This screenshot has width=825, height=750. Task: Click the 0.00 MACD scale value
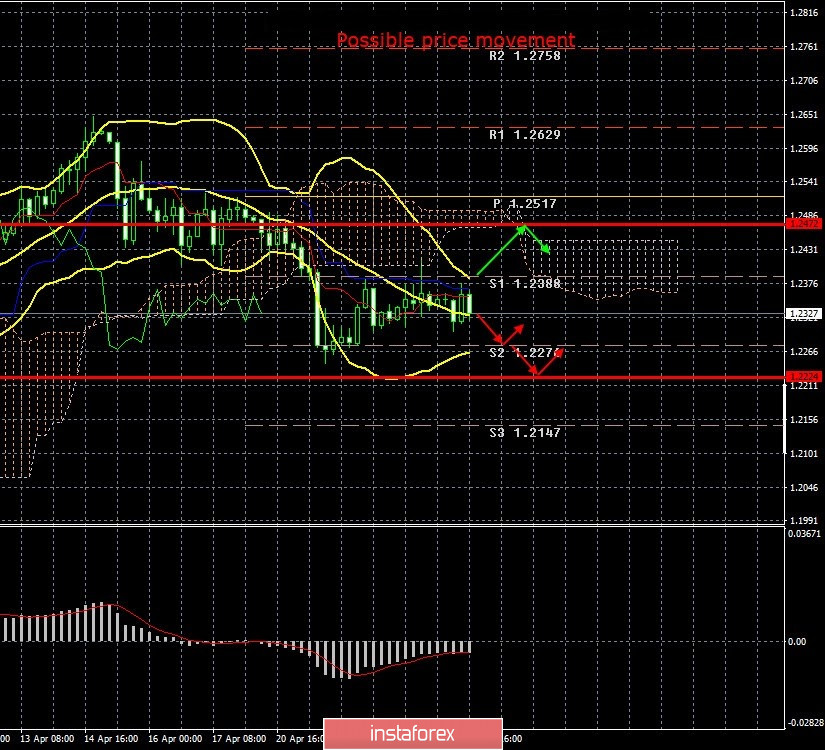797,642
